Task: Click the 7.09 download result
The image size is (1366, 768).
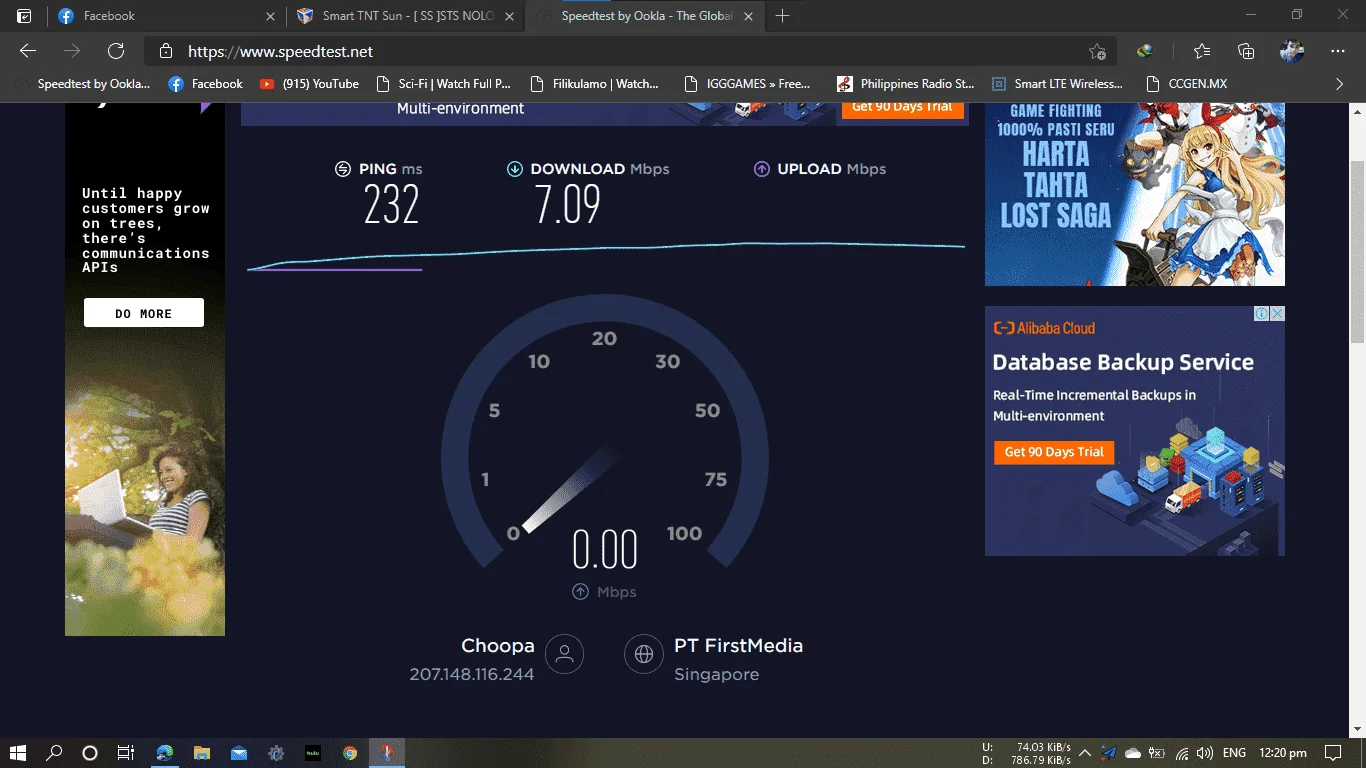Action: click(567, 205)
